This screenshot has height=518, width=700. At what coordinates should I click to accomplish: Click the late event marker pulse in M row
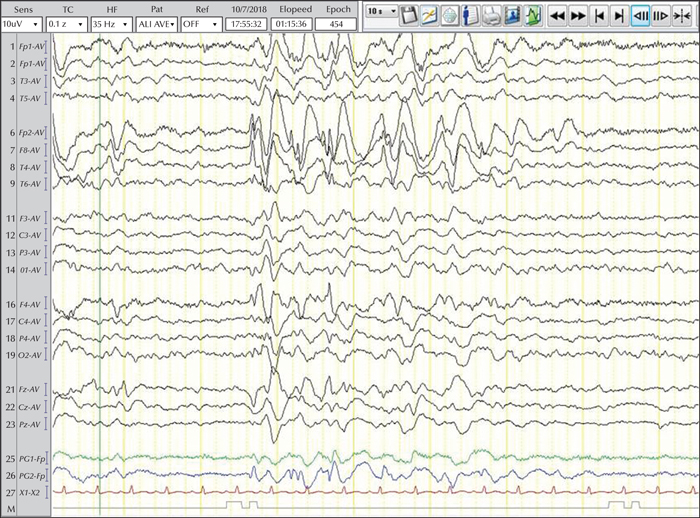pos(616,505)
